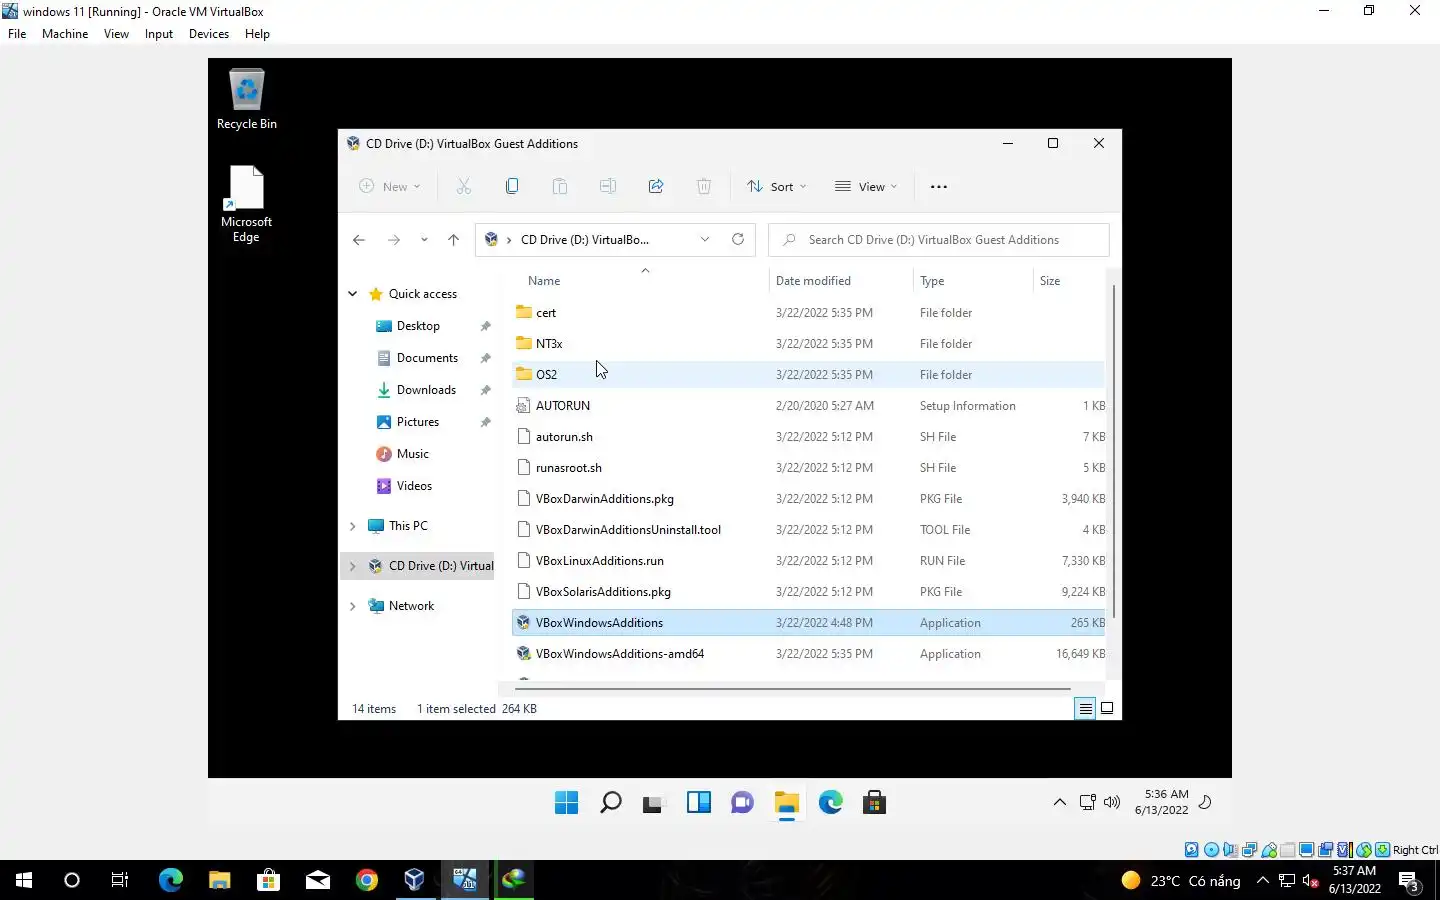
Task: Expand address bar history dropdown
Action: pos(705,239)
